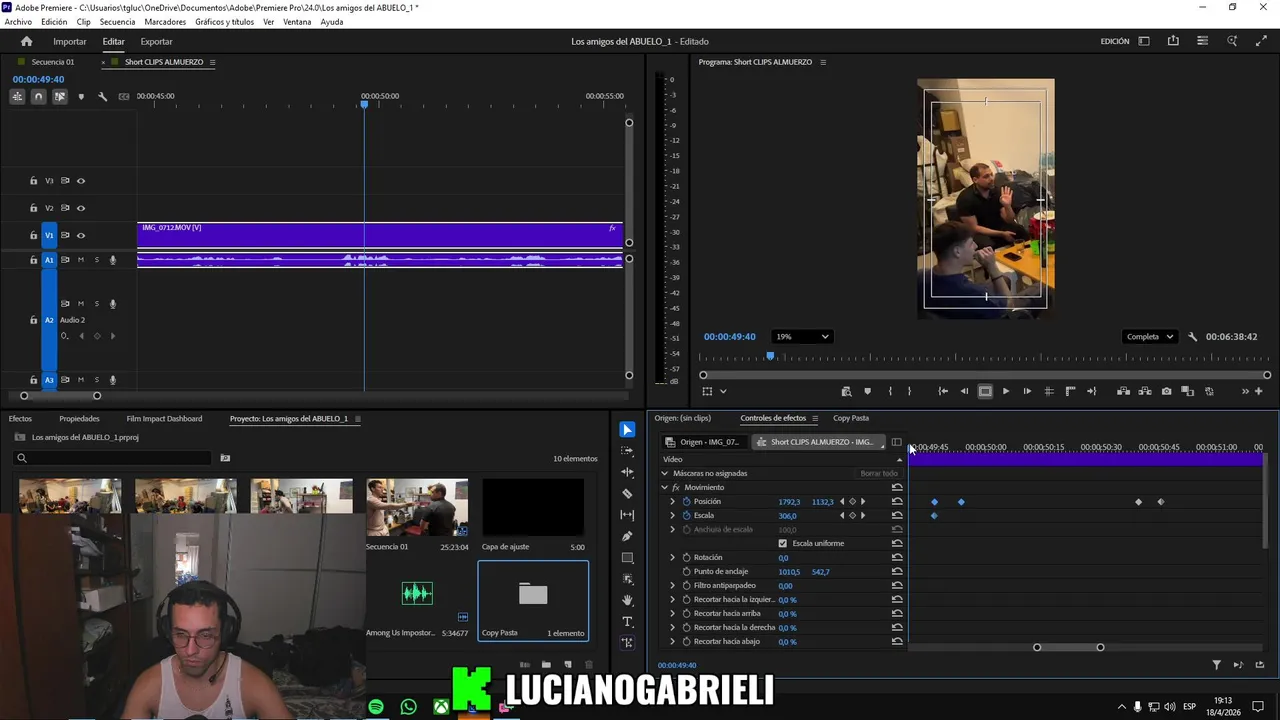
Task: Add marker in the timeline toolbar
Action: point(81,97)
